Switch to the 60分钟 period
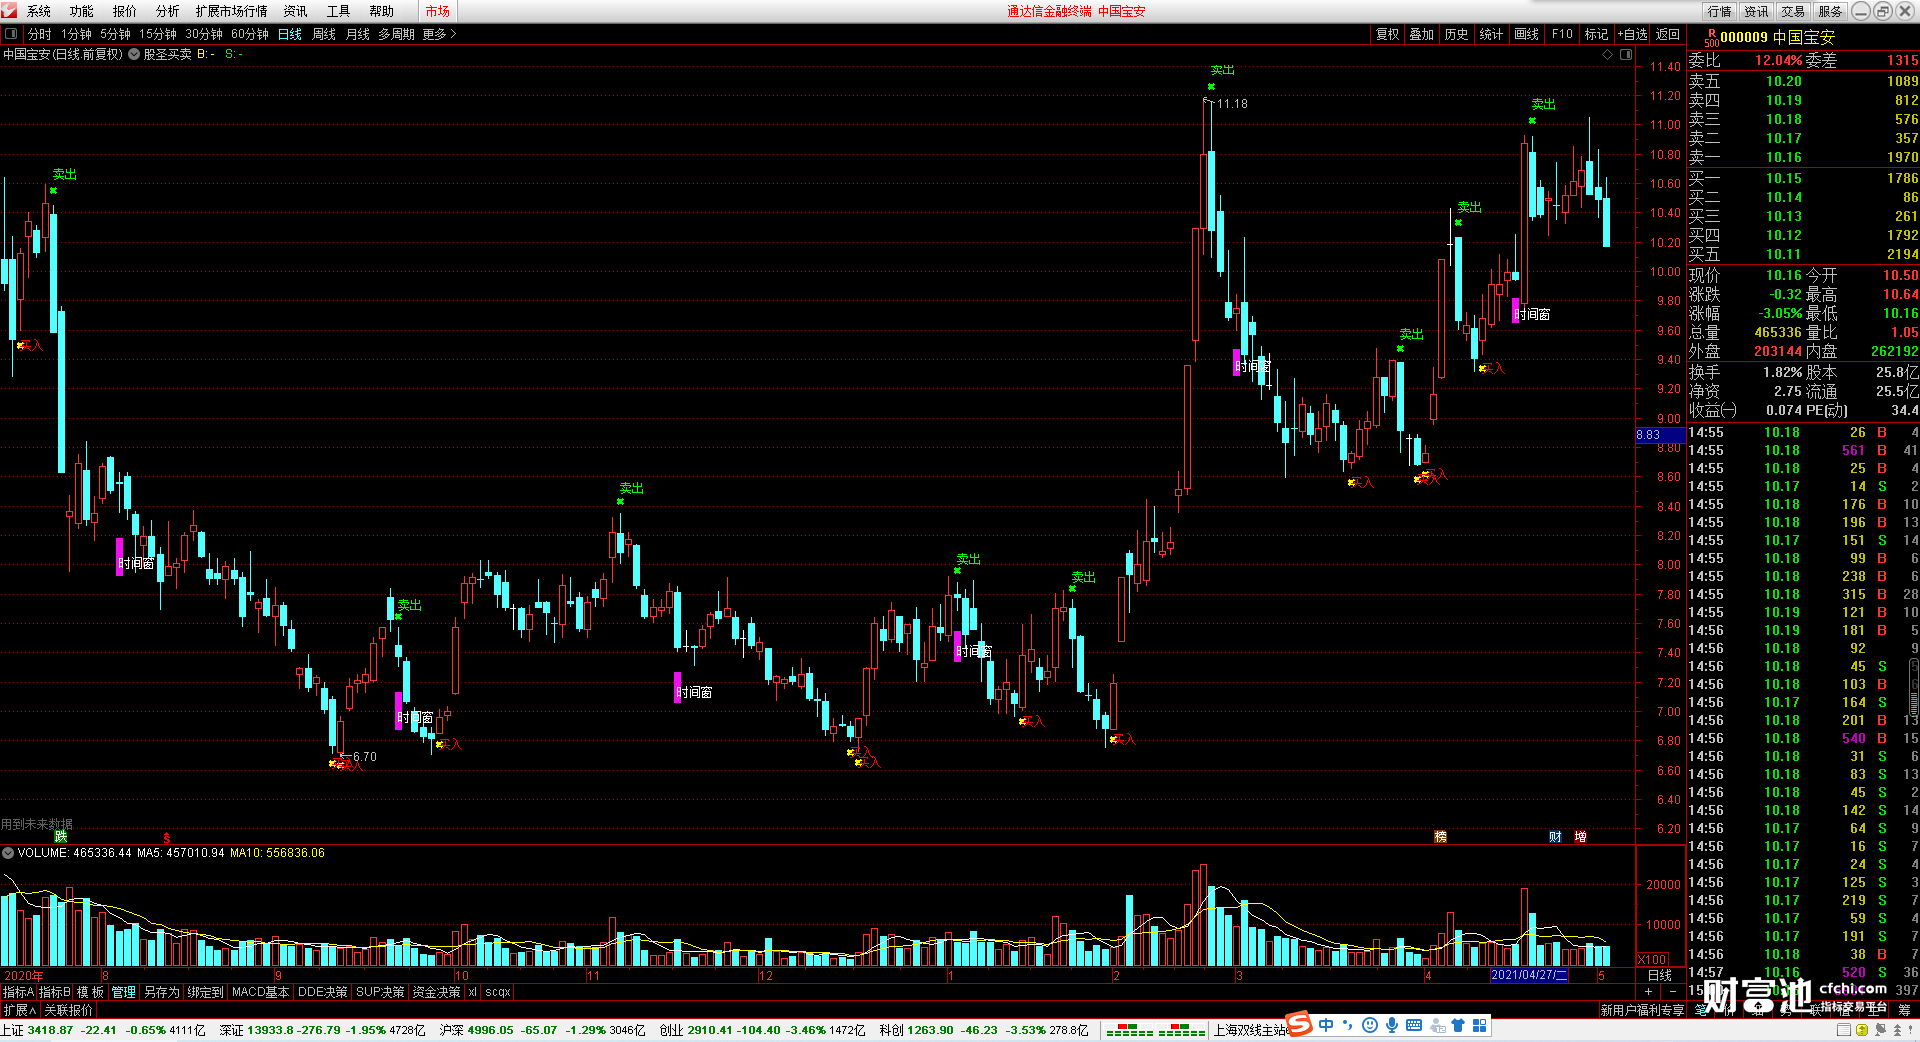The height and width of the screenshot is (1042, 1920). [250, 34]
